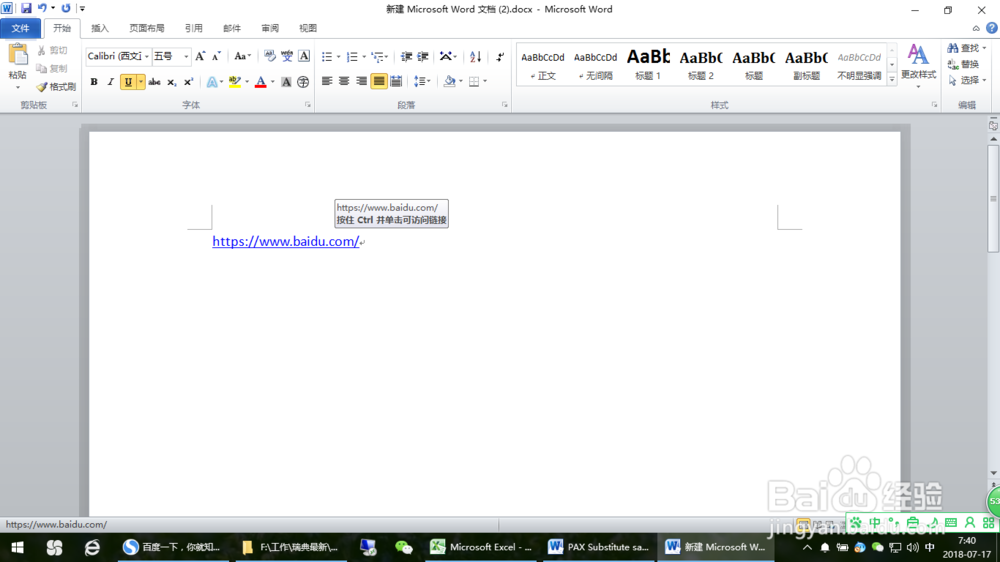Image resolution: width=1000 pixels, height=562 pixels.
Task: Click the Superscript x² icon
Action: pos(188,82)
